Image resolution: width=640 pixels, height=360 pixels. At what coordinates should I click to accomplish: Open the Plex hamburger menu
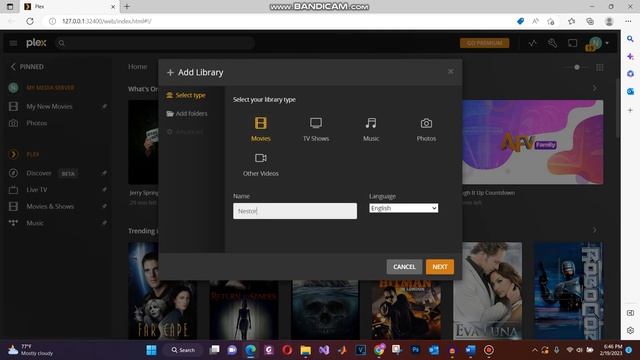(13, 43)
